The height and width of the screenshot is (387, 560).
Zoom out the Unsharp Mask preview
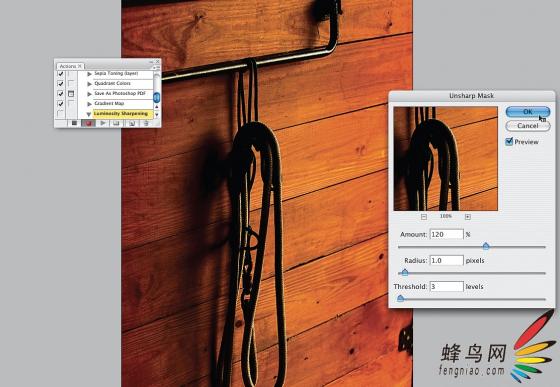(424, 217)
